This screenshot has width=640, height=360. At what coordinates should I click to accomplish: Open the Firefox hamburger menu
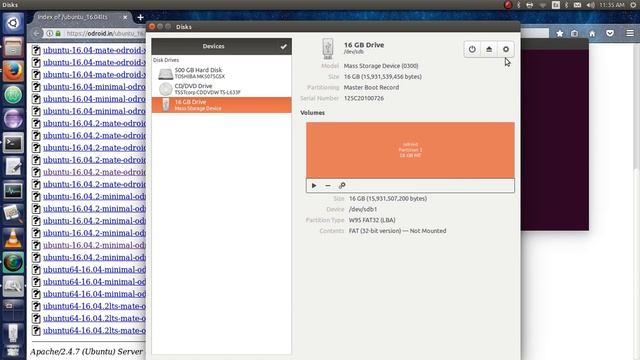[630, 33]
